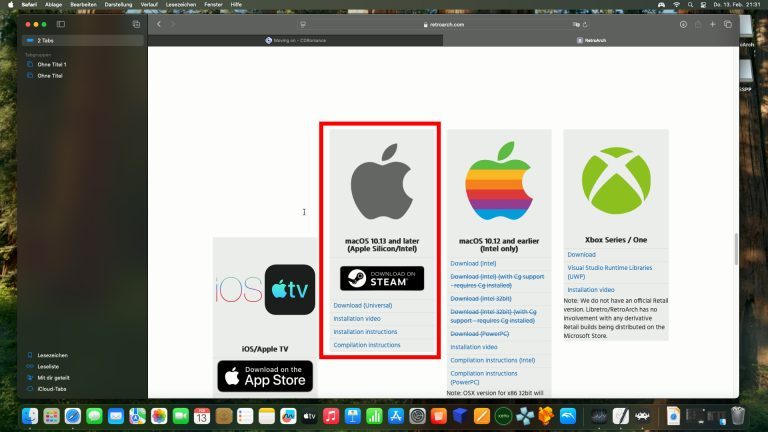Click the new tab group icon
Image resolution: width=768 pixels, height=432 pixels.
136,24
